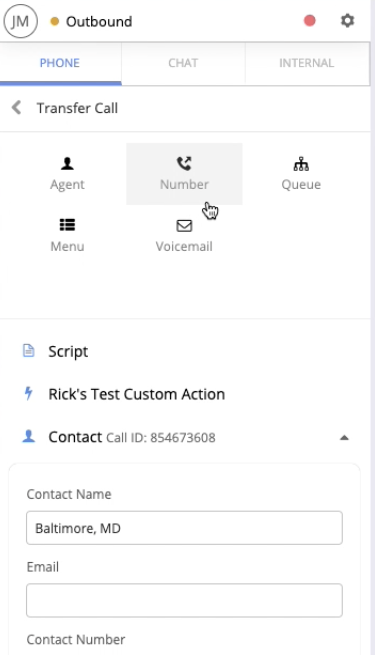Click the empty Email input field
This screenshot has height=655, width=375.
pyautogui.click(x=184, y=600)
